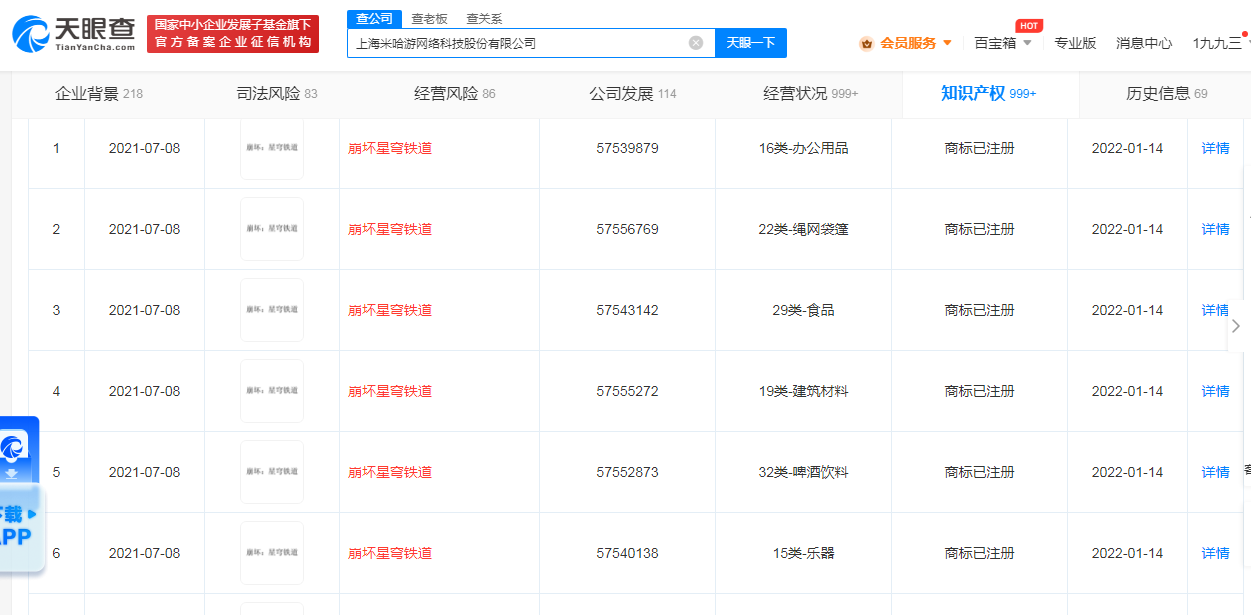
Task: Click 崩坏星穹铁道 name in the 19类 row
Action: coord(390,391)
